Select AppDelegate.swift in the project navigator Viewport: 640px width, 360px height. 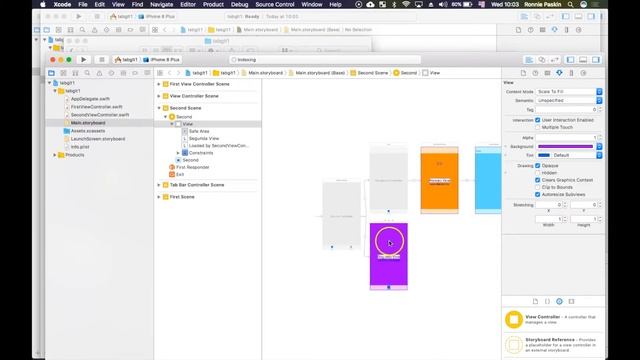tap(90, 99)
